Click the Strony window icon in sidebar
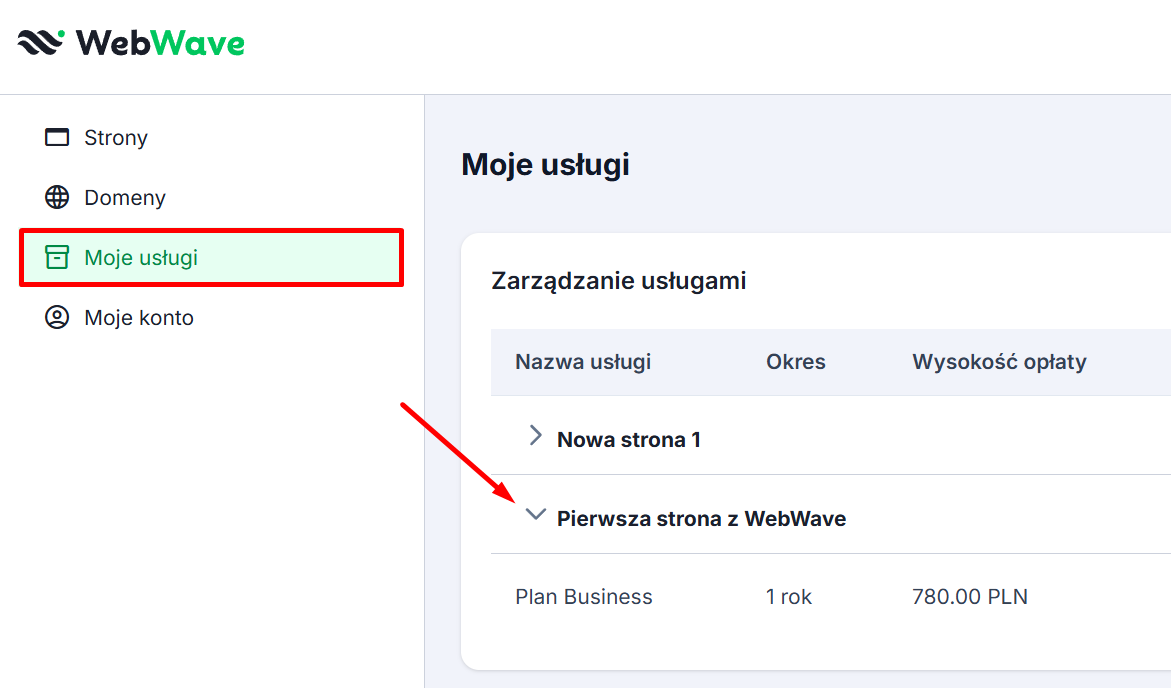This screenshot has height=688, width=1171. pos(57,137)
